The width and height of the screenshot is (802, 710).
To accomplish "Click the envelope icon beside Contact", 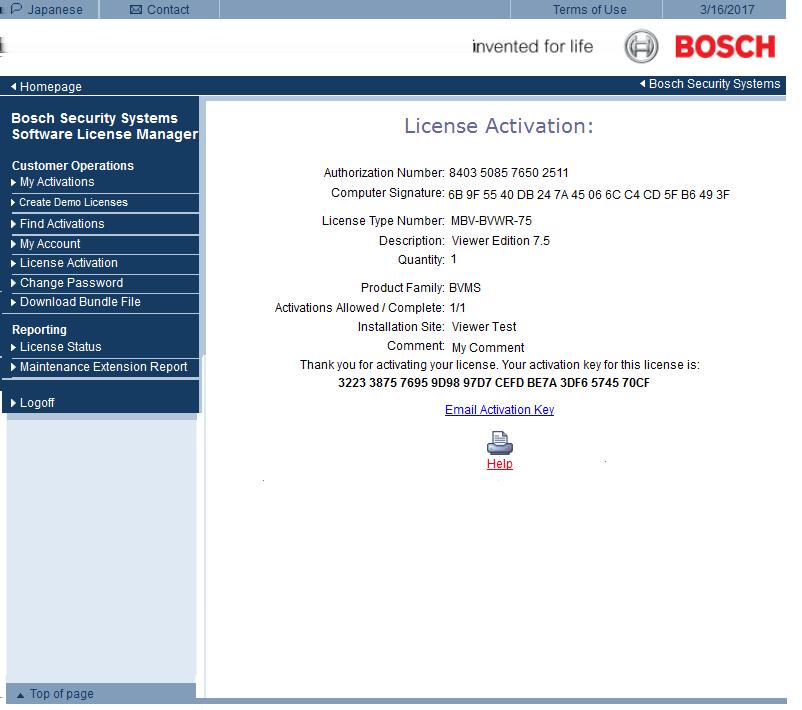I will [136, 10].
